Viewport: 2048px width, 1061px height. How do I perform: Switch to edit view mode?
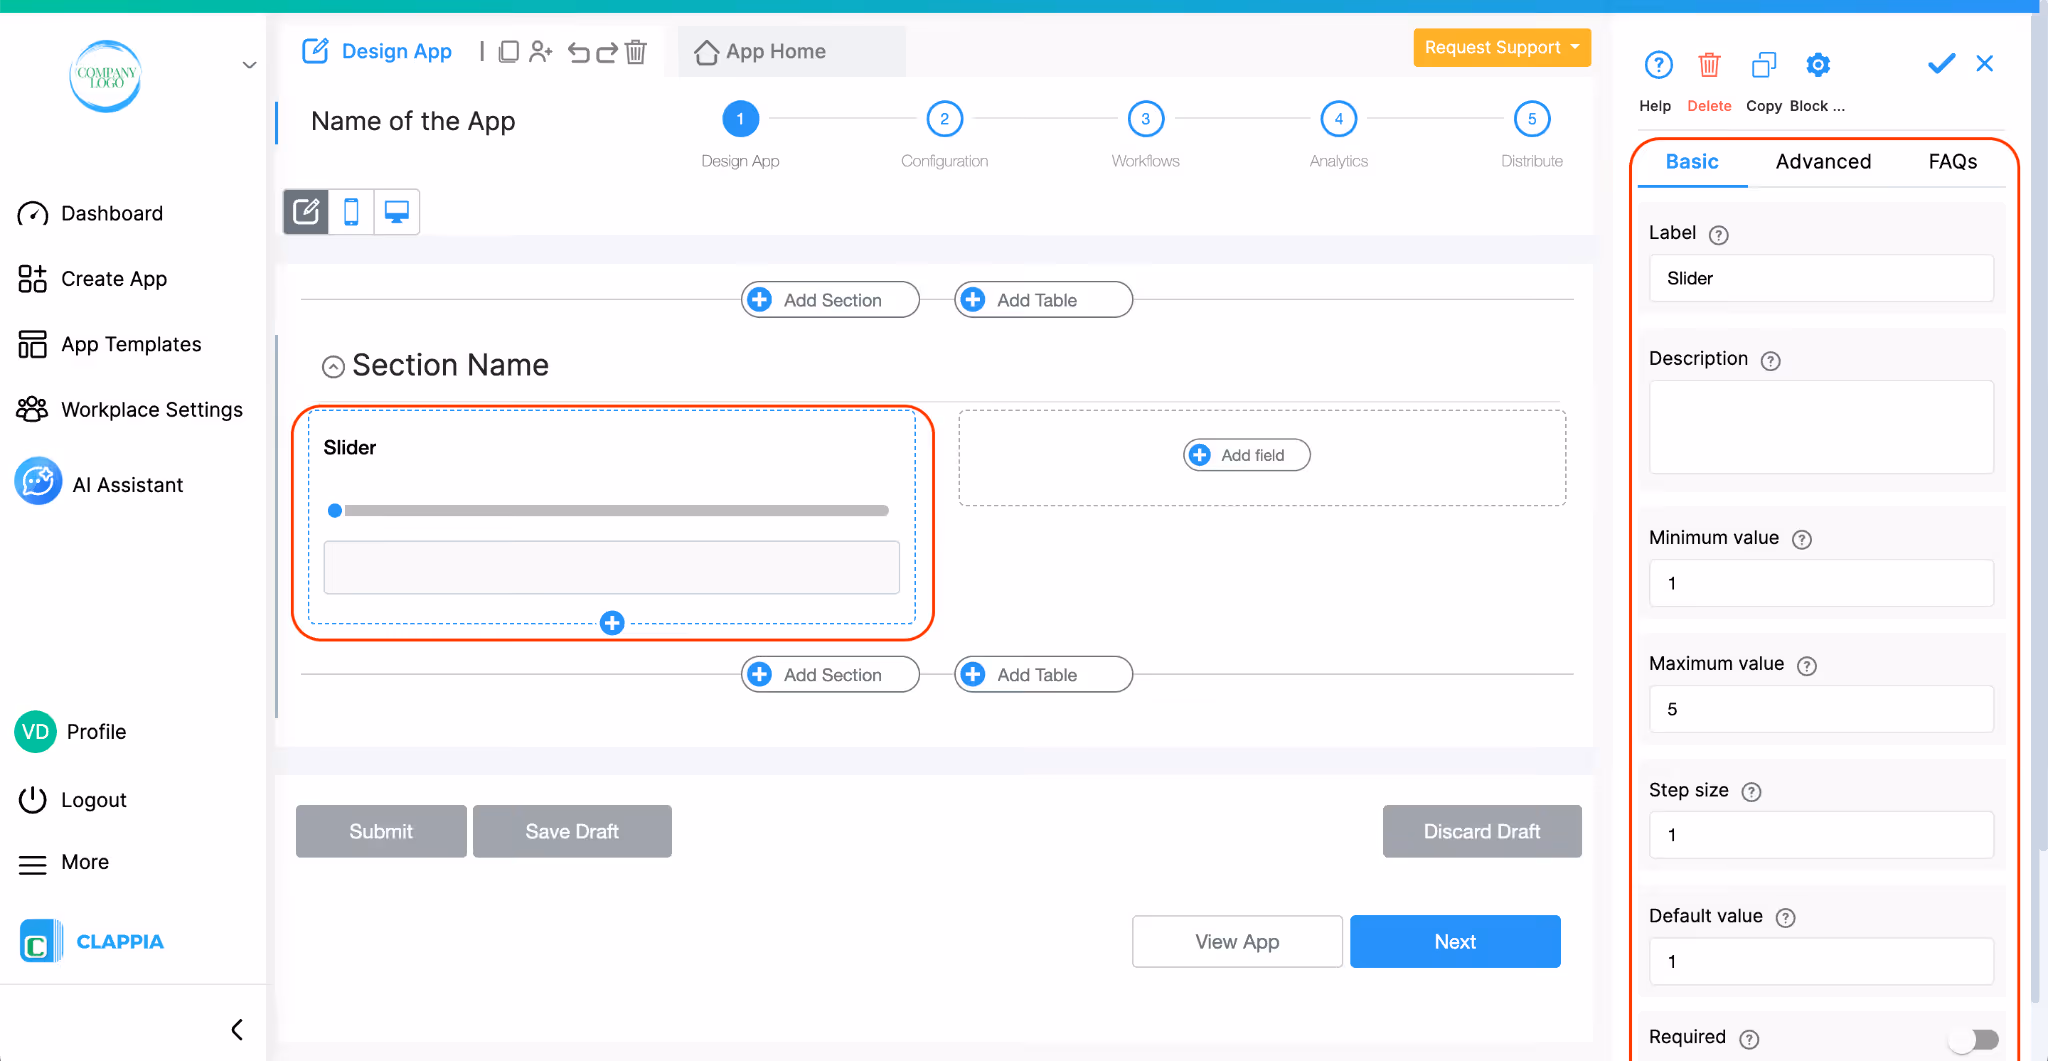pyautogui.click(x=306, y=212)
